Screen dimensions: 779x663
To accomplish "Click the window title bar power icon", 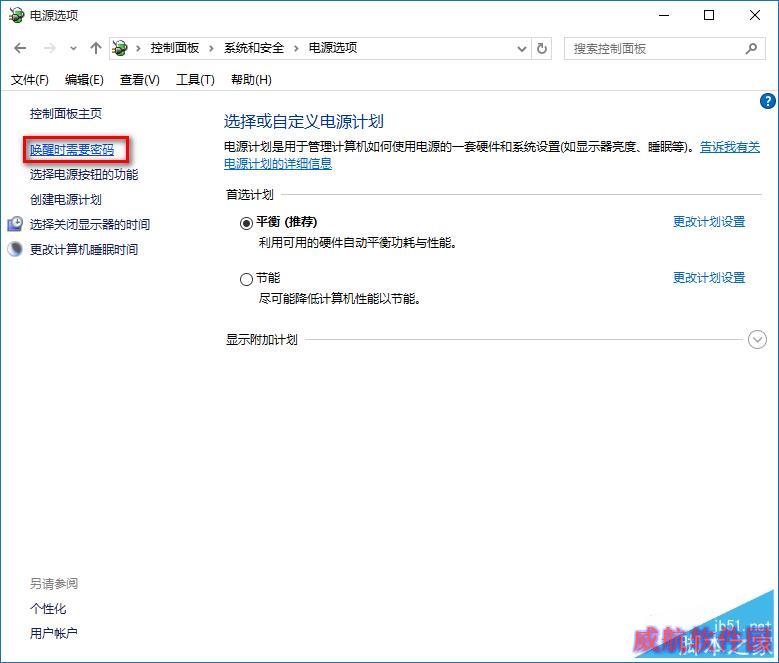I will (x=16, y=15).
